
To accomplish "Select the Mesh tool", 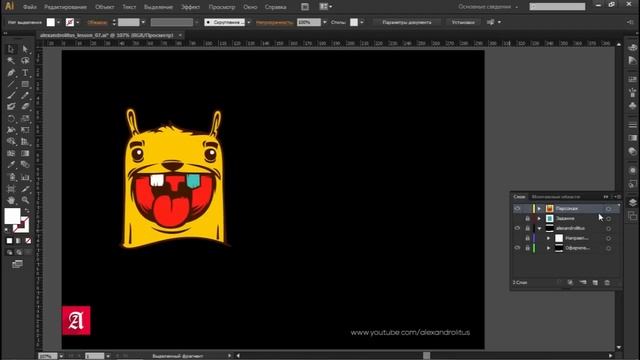I will point(11,153).
